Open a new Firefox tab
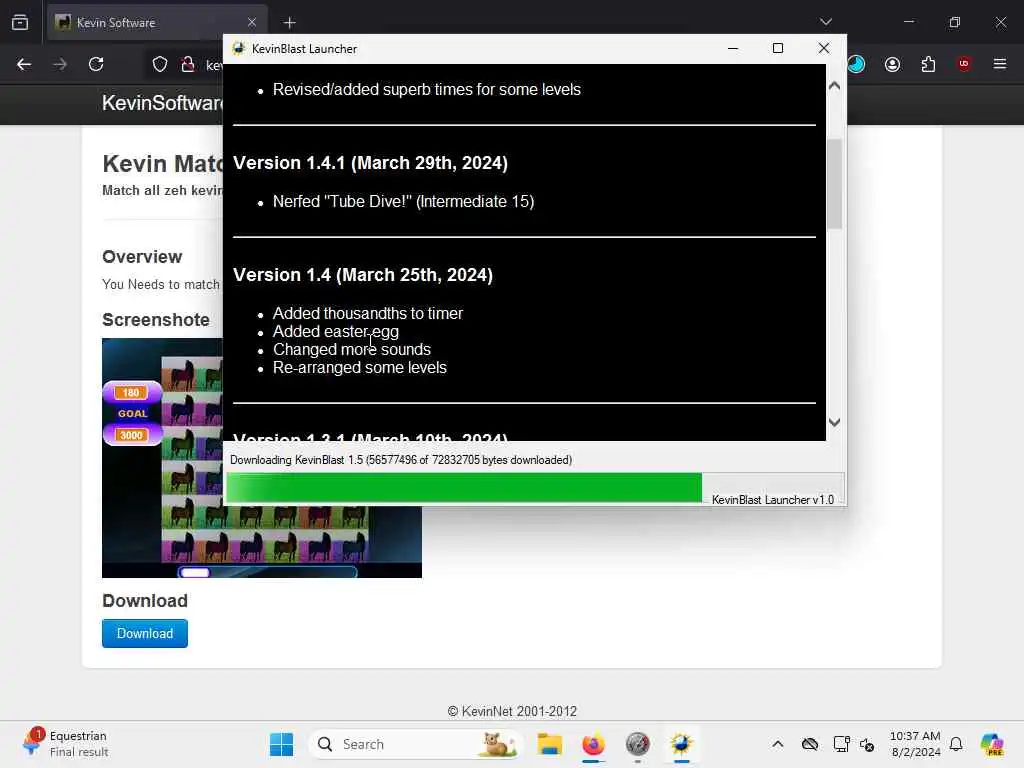This screenshot has height=768, width=1024. (x=289, y=23)
